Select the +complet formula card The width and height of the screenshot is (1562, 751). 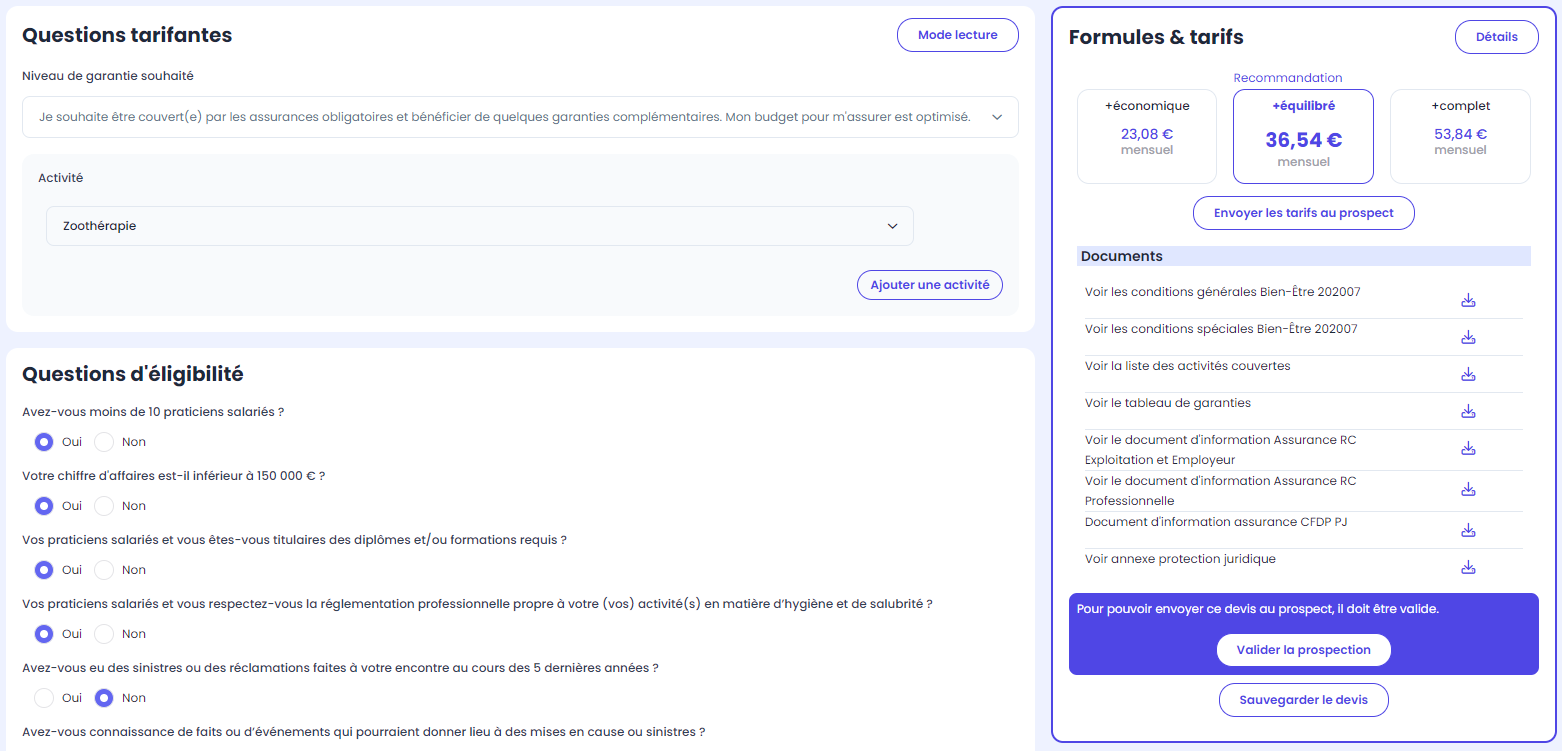(x=1460, y=136)
